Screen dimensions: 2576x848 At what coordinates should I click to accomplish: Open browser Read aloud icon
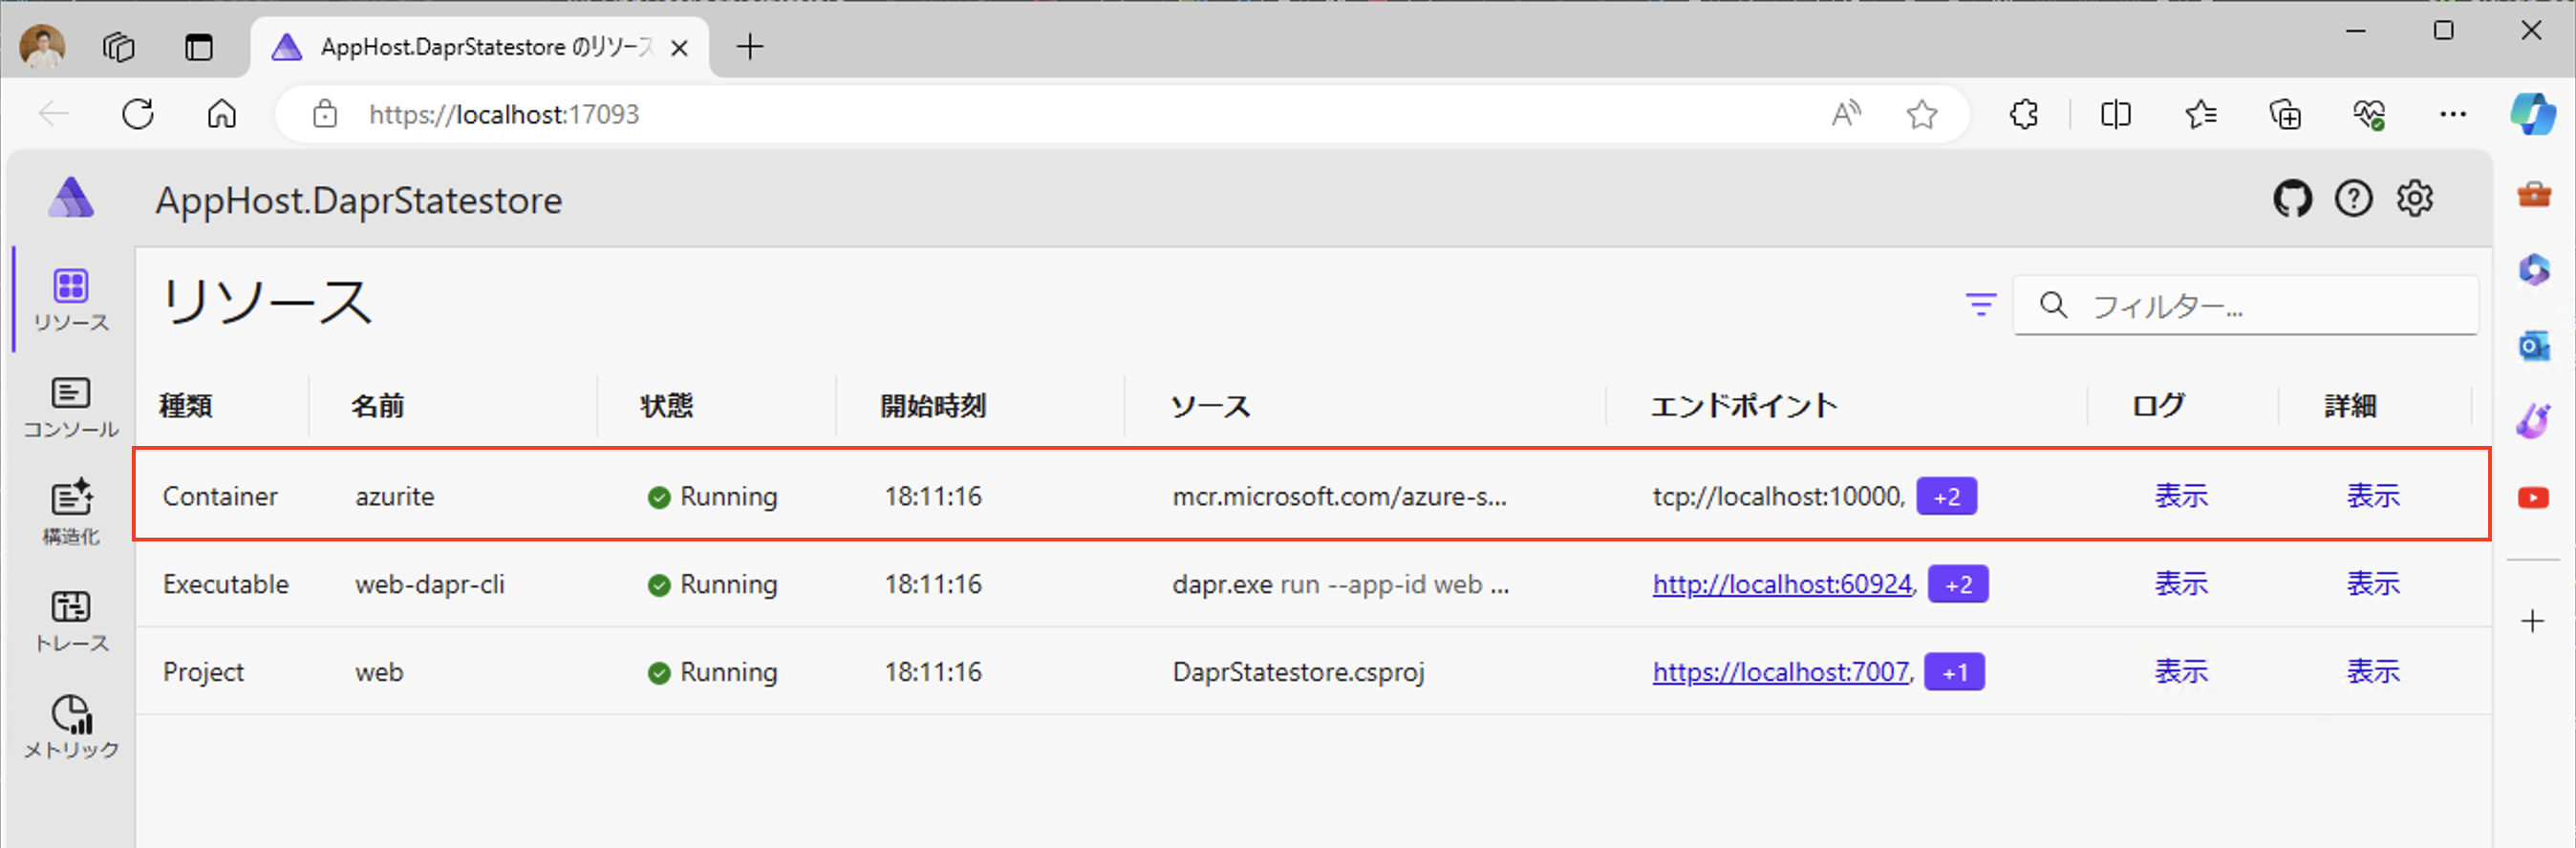1846,114
